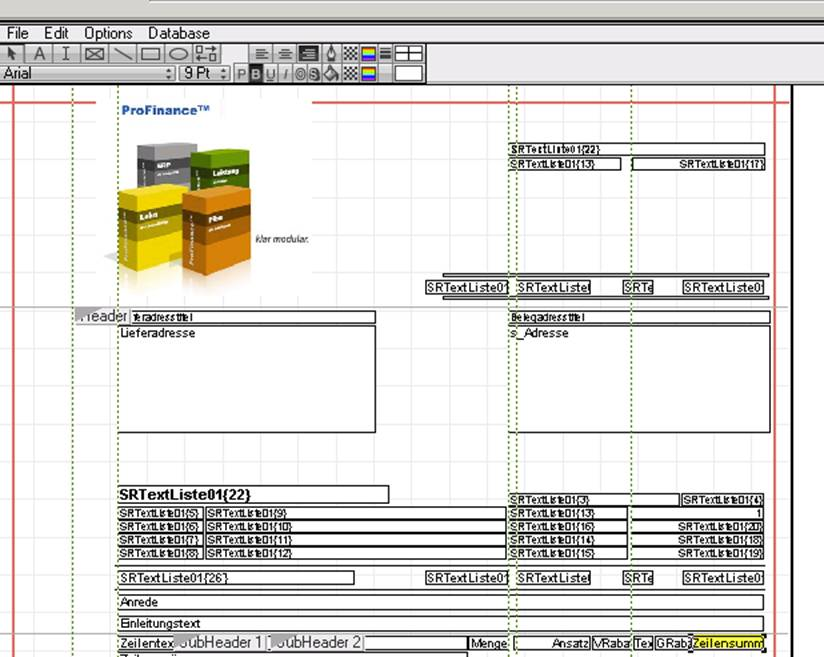The image size is (824, 657).
Task: Pick the diagonal line drawing tool
Action: click(122, 54)
